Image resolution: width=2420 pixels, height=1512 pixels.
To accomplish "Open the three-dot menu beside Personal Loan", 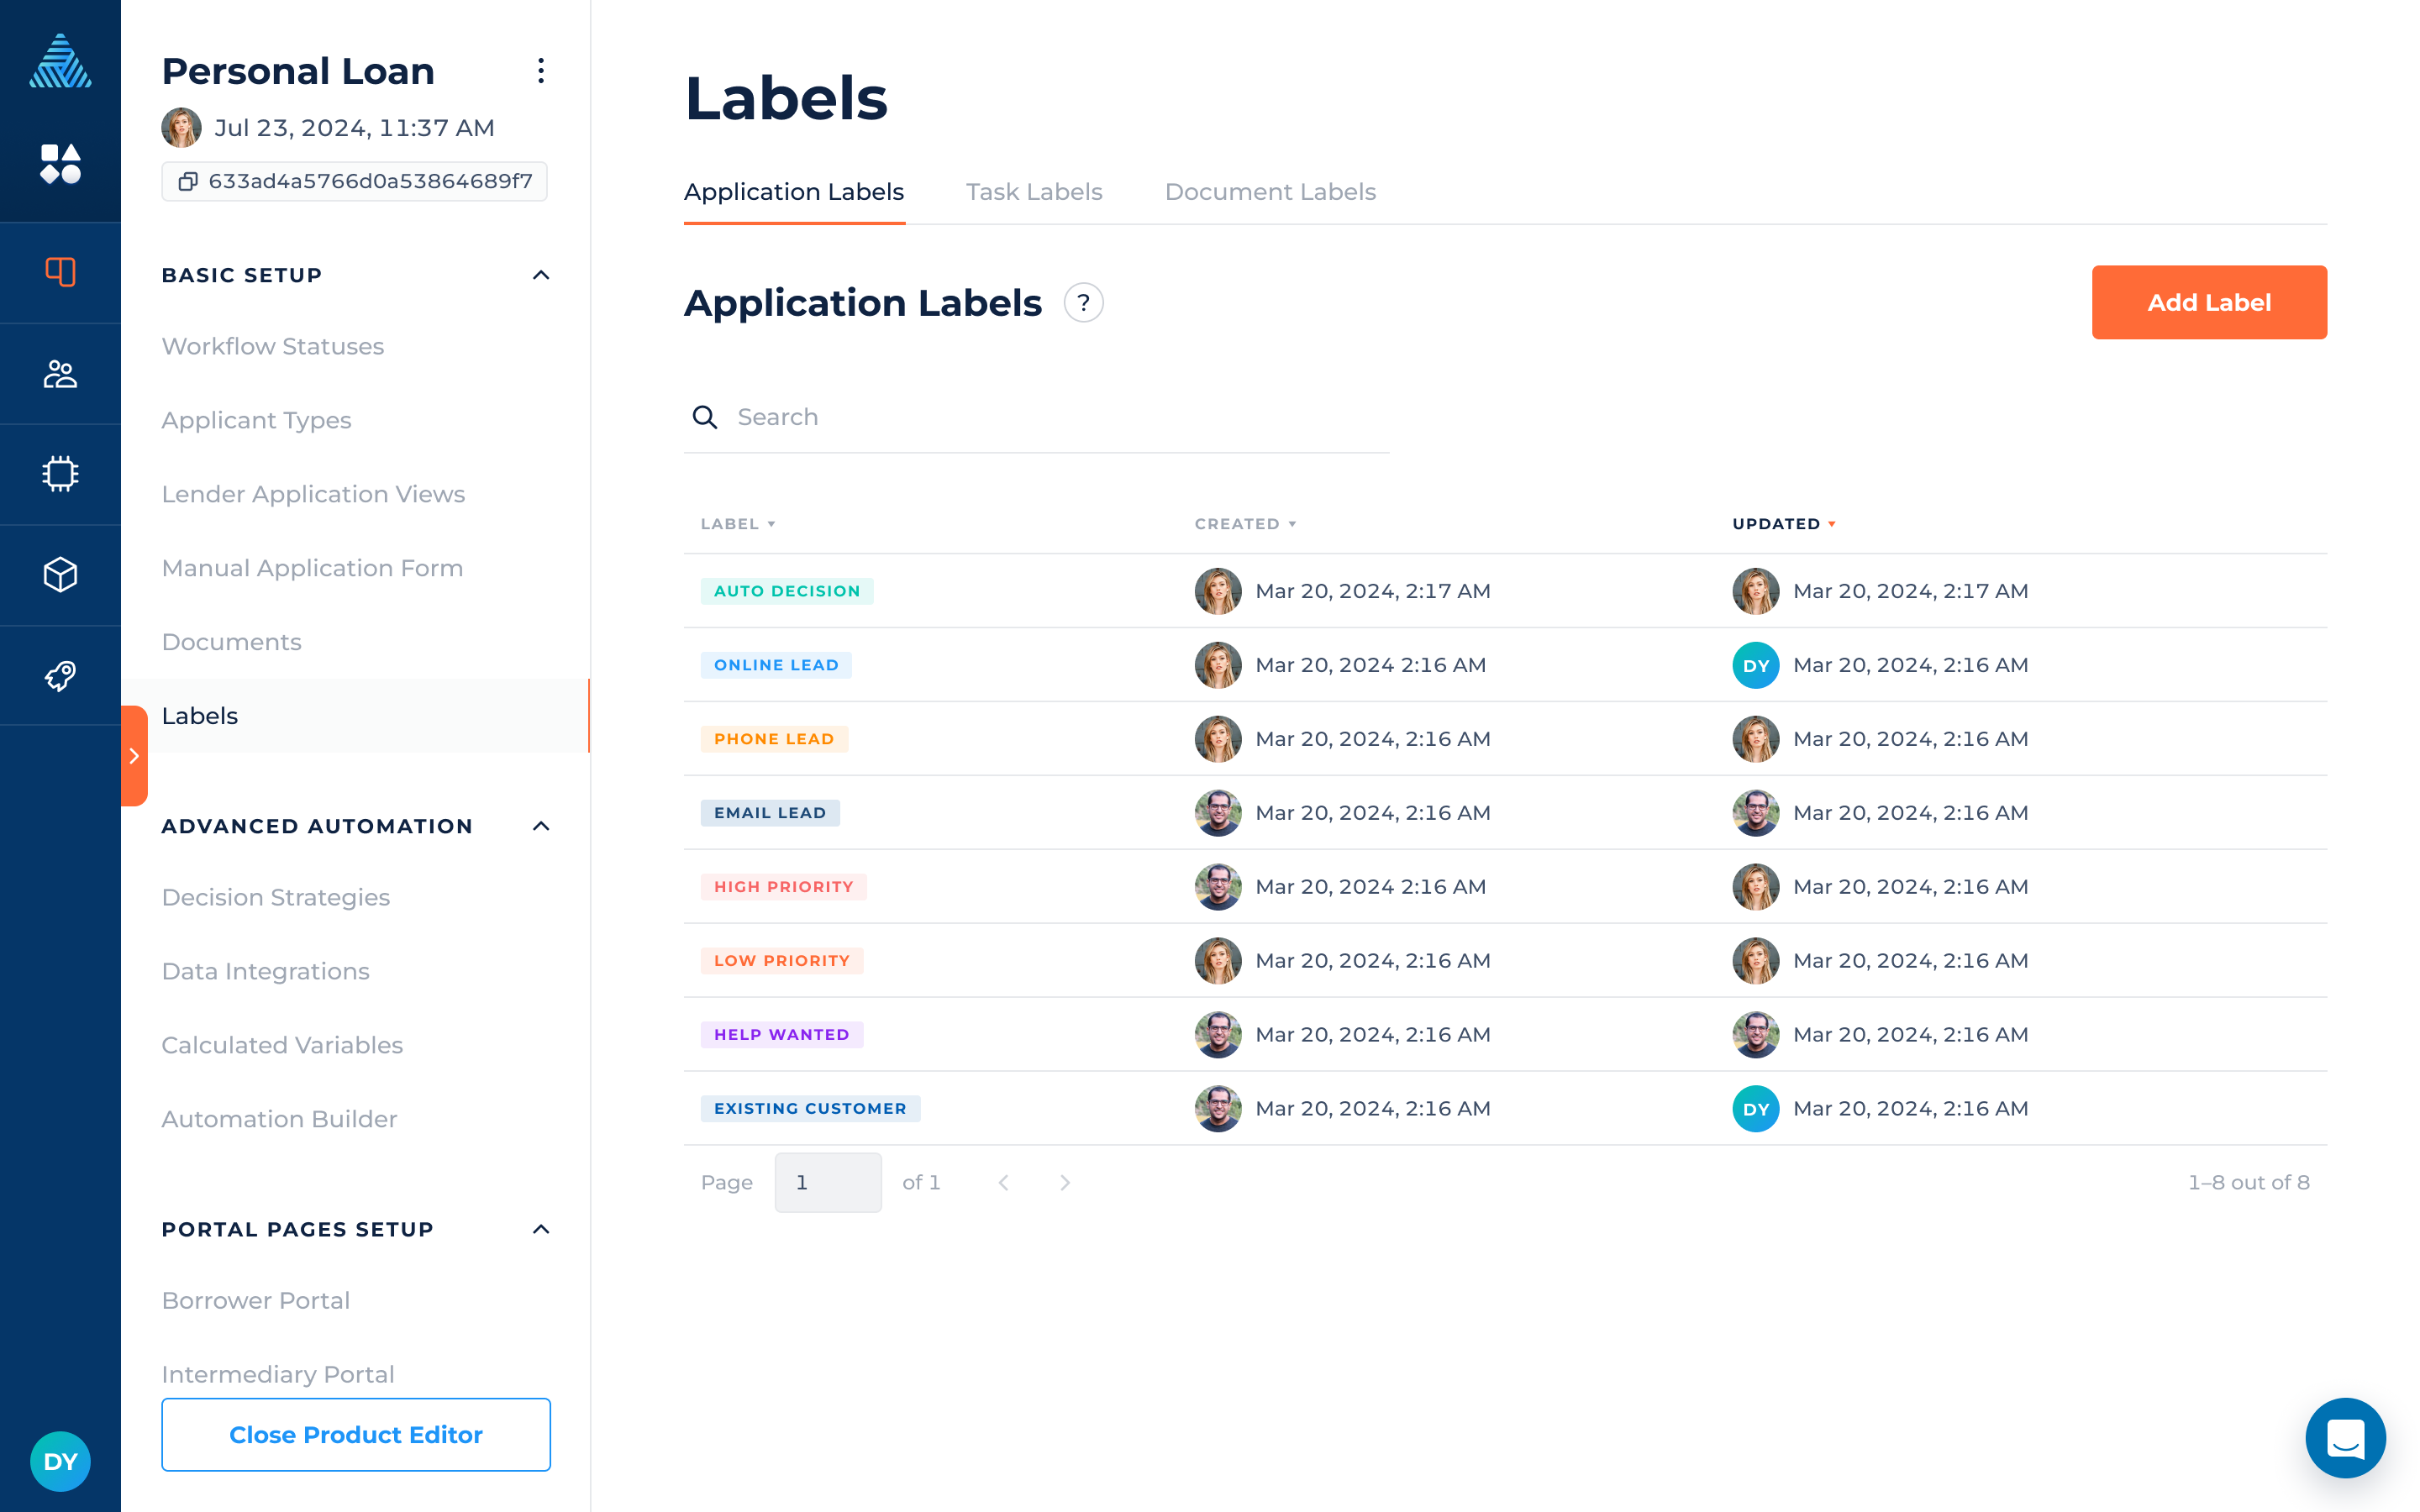I will click(540, 71).
